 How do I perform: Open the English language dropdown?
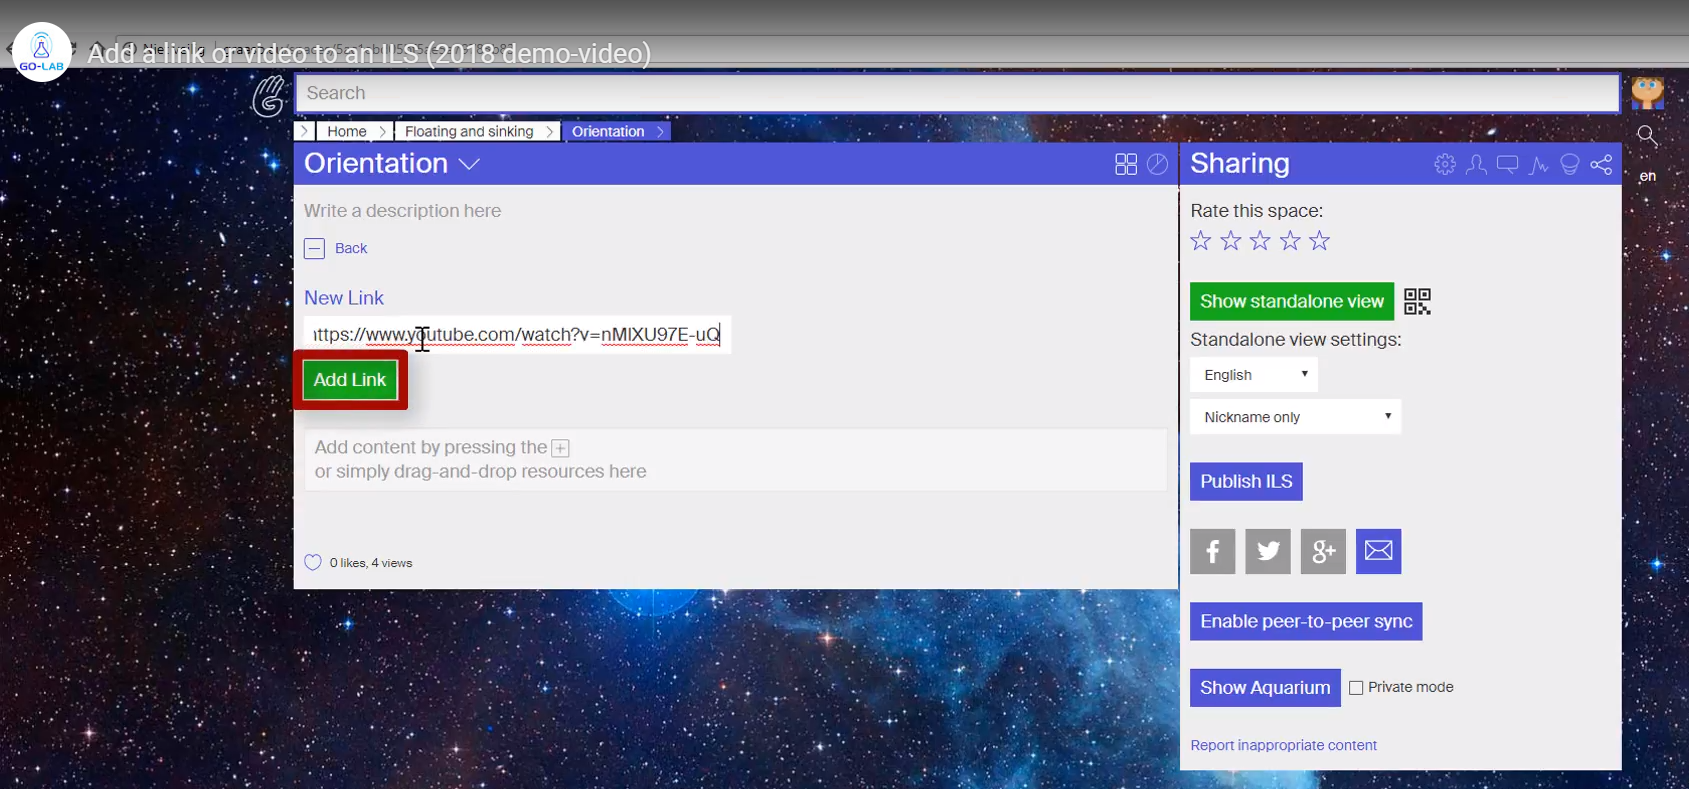tap(1254, 375)
